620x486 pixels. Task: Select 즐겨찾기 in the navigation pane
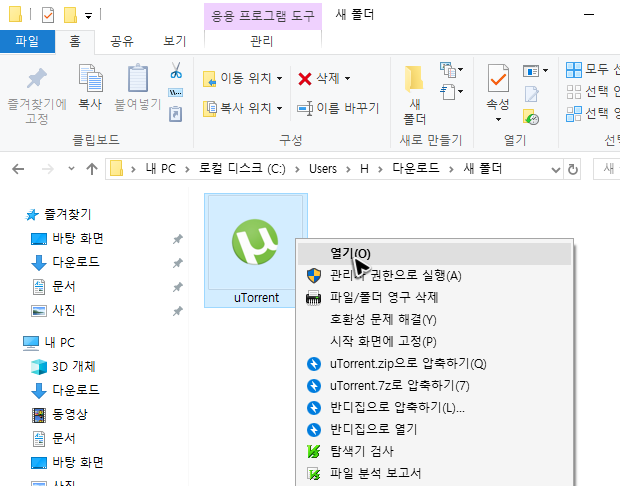[68, 214]
